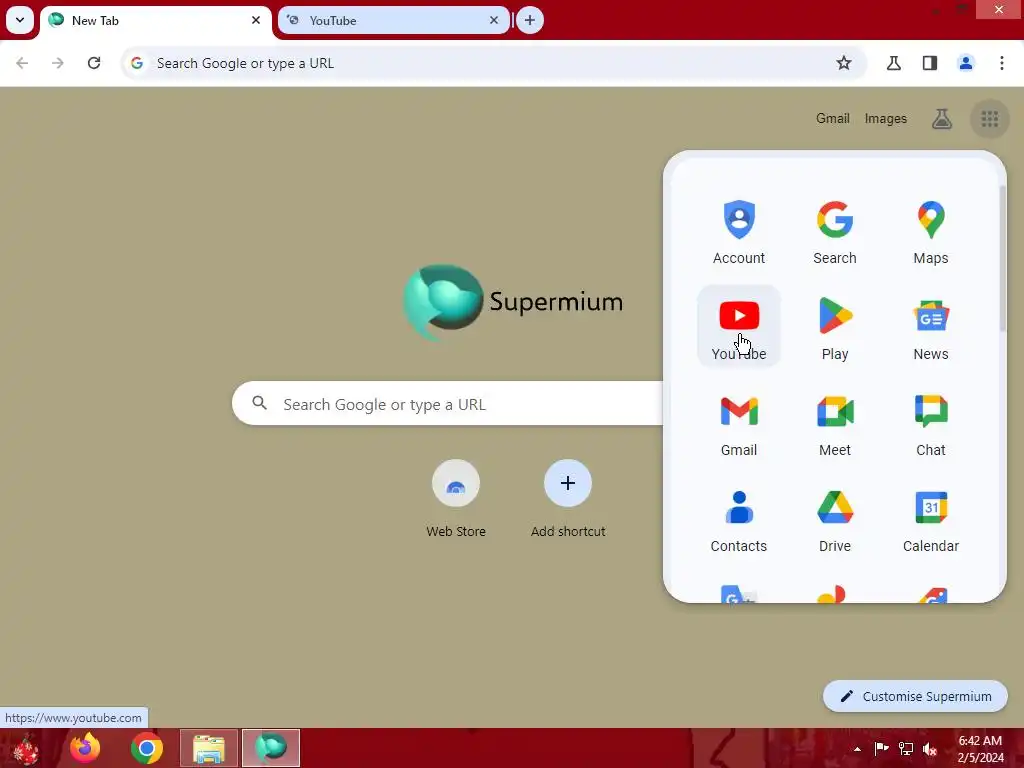The height and width of the screenshot is (768, 1024).
Task: Close the Google apps grid launcher
Action: point(989,119)
